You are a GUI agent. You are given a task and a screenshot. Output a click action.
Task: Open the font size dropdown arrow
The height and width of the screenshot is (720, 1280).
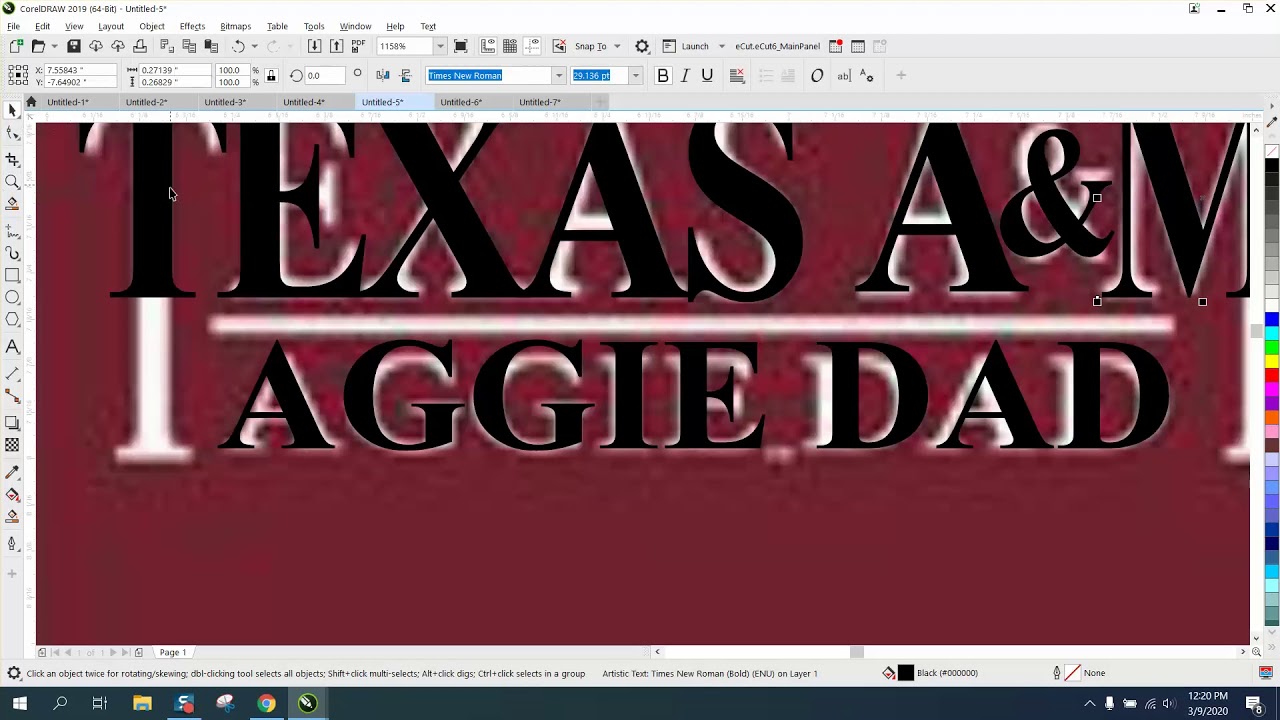pyautogui.click(x=635, y=75)
